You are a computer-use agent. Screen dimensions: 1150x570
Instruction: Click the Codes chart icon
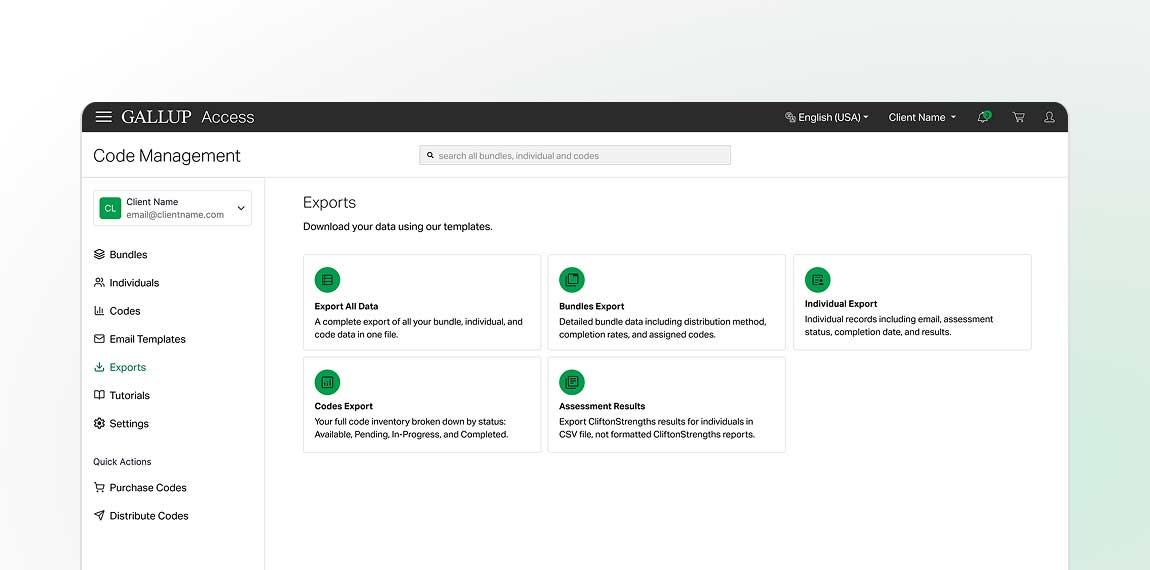pyautogui.click(x=99, y=311)
